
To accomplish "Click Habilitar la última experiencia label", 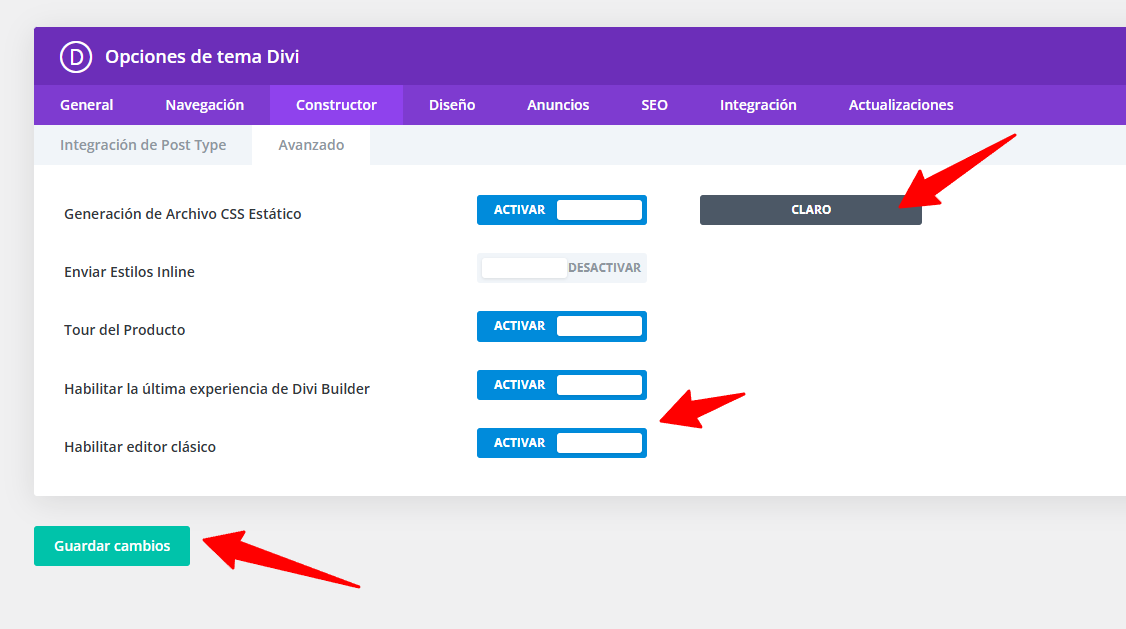I will pyautogui.click(x=217, y=389).
